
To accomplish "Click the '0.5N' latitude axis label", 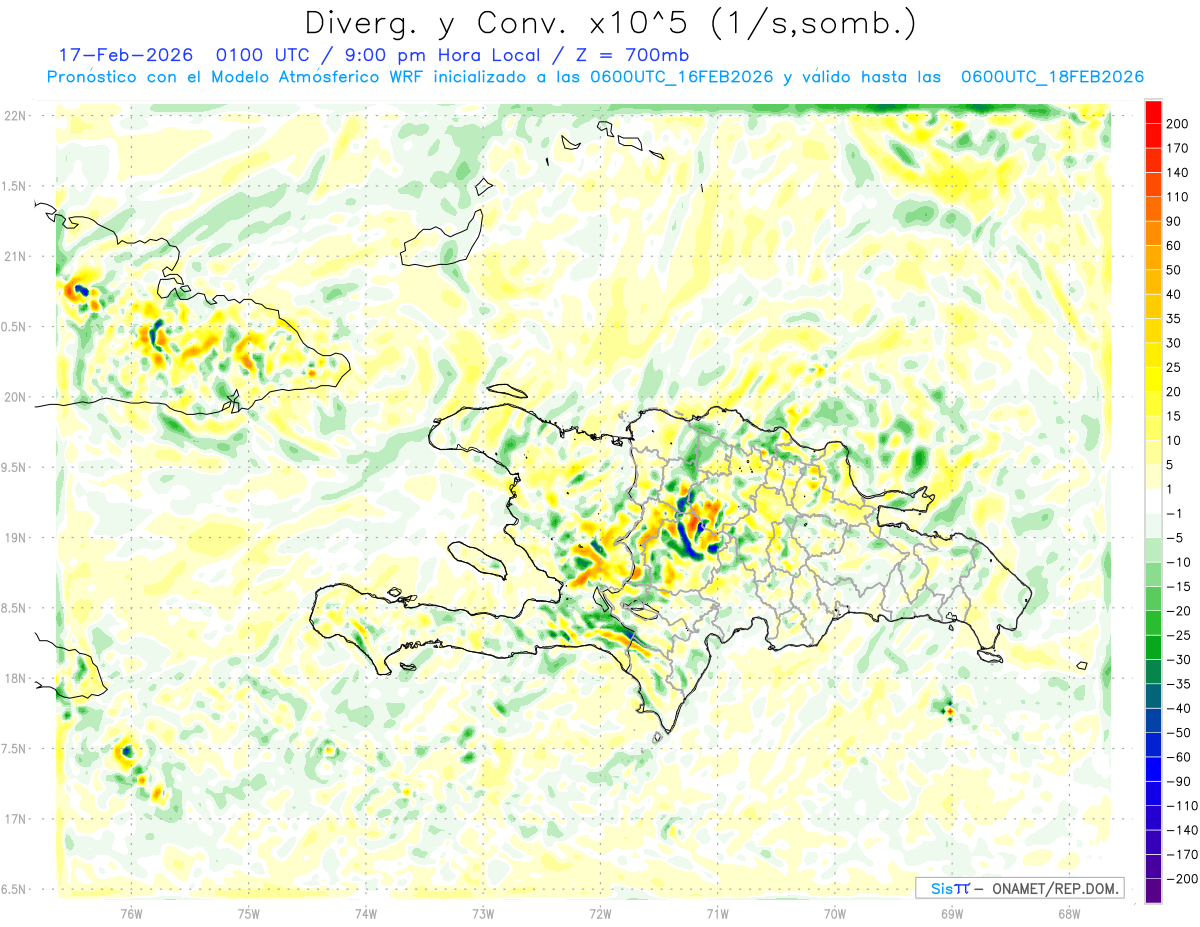I will (14, 327).
